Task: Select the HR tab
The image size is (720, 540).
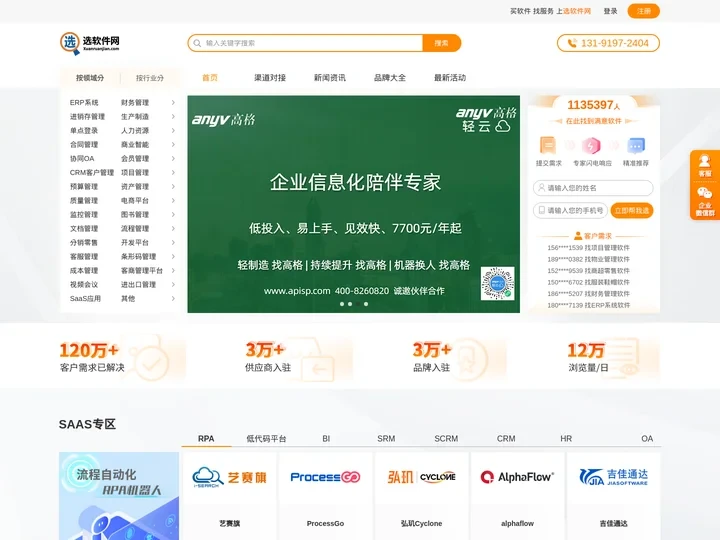Action: 566,439
